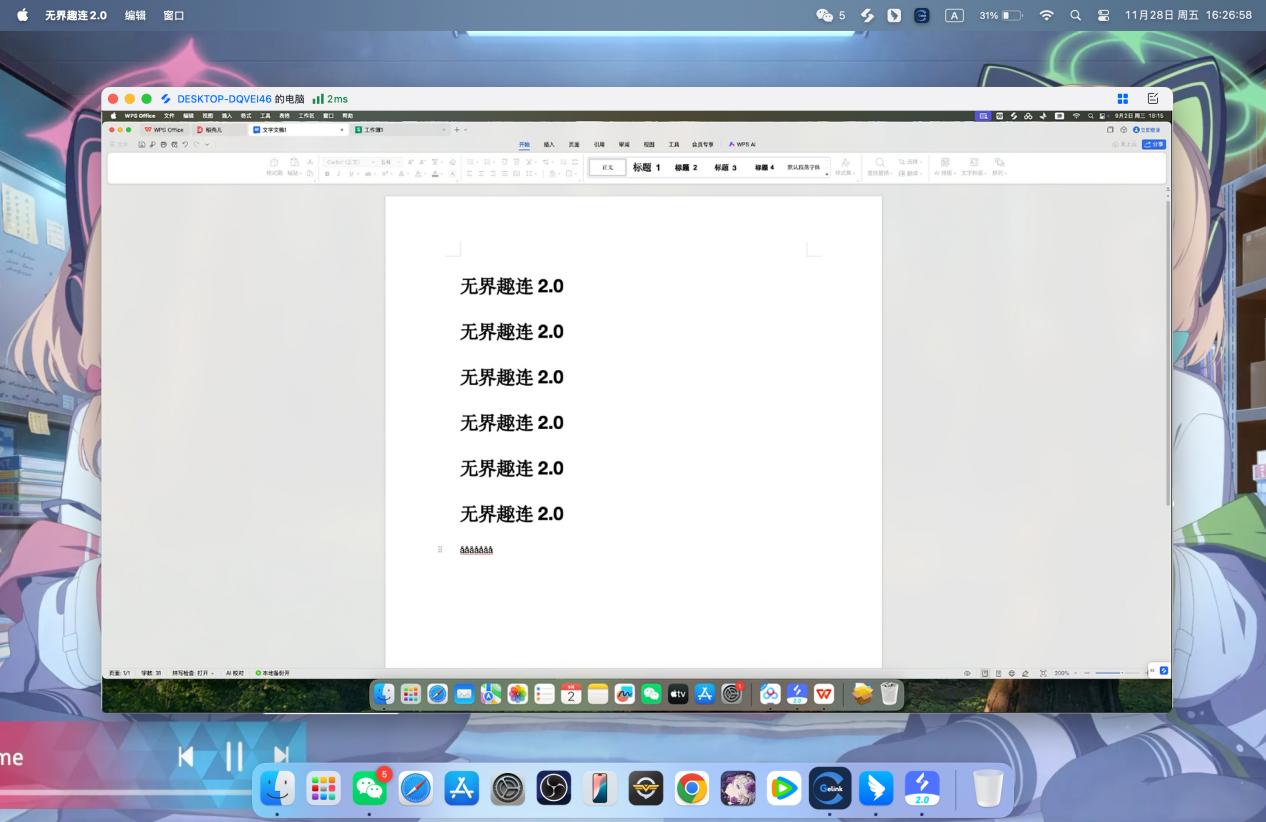Open App Store in the outer dock
The width and height of the screenshot is (1266, 822).
click(x=462, y=789)
